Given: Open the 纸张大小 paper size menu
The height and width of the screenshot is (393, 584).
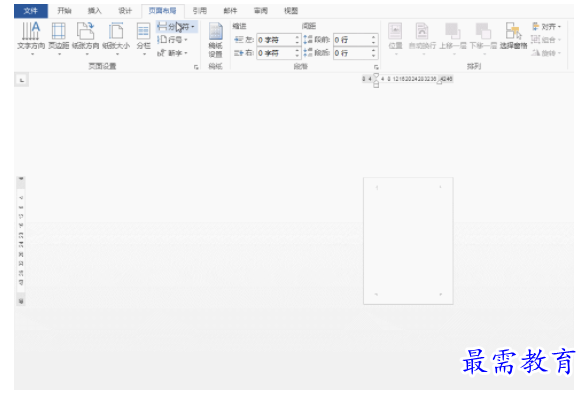Looking at the screenshot, I should tap(116, 39).
